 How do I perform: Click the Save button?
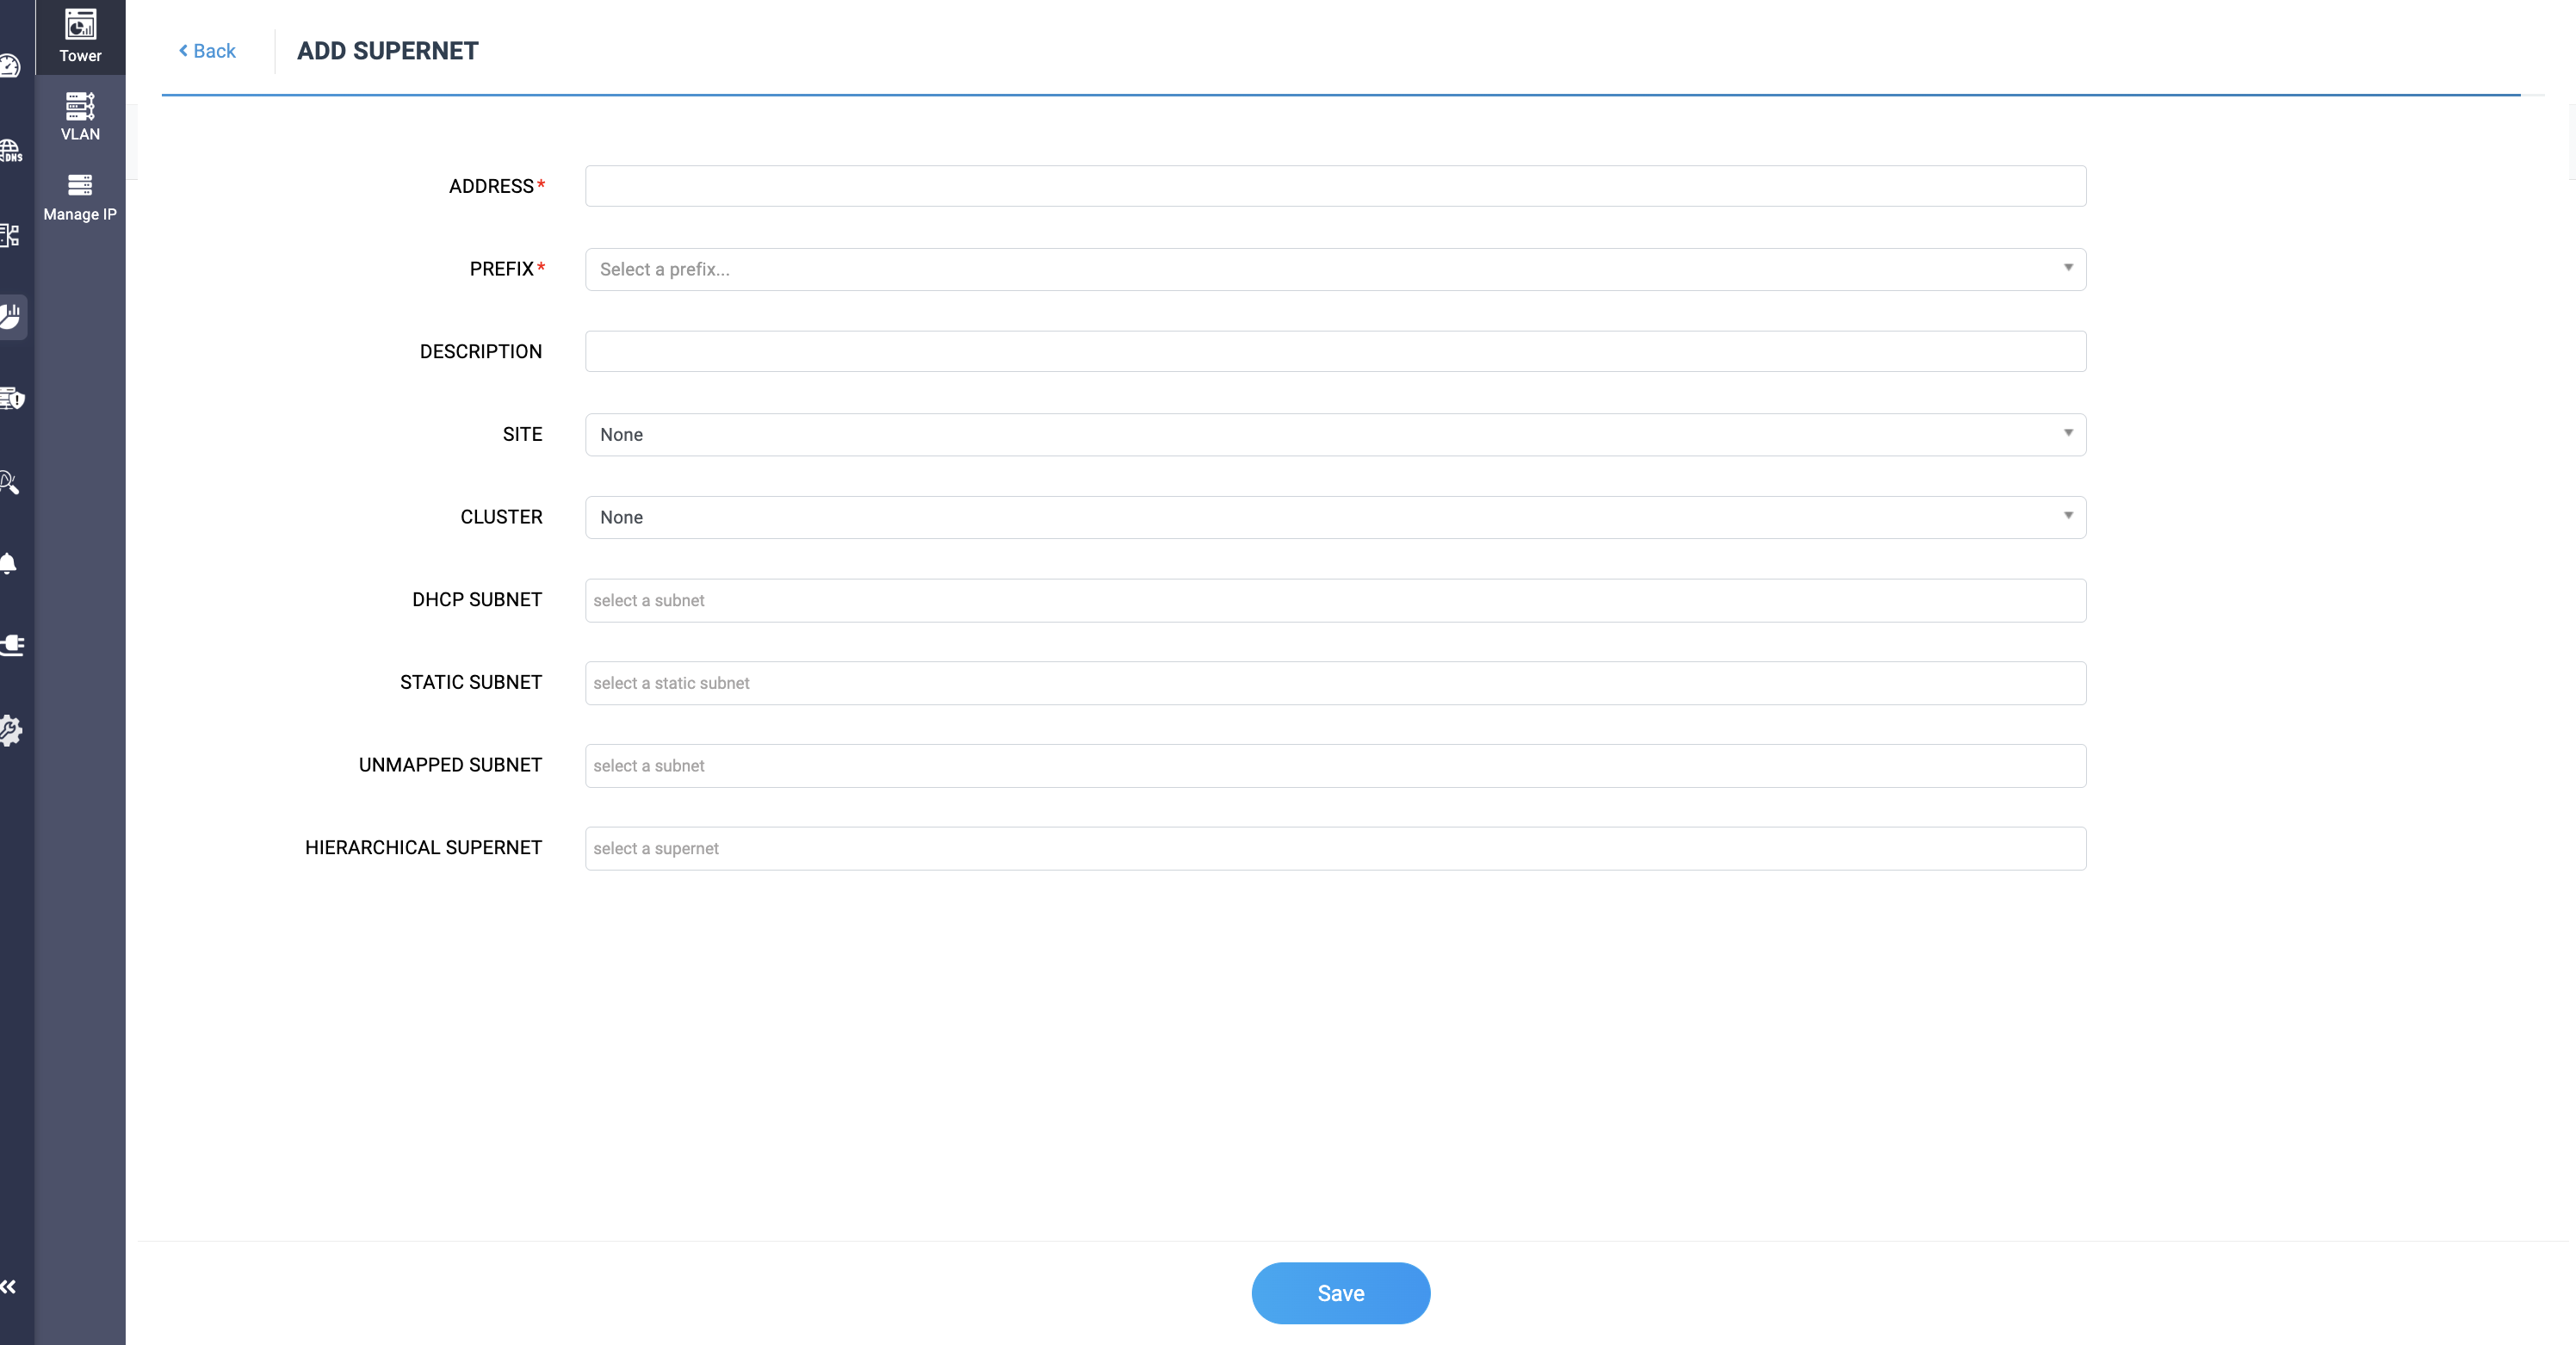1340,1292
